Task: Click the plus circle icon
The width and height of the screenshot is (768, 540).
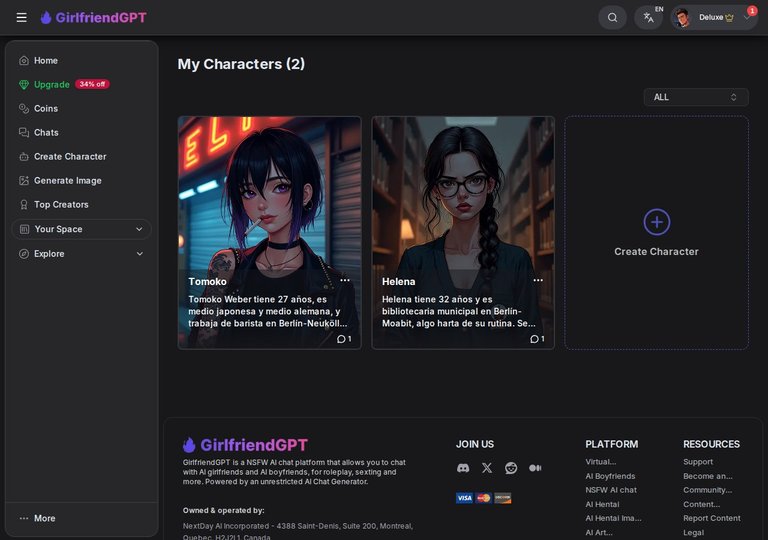Action: [x=656, y=222]
